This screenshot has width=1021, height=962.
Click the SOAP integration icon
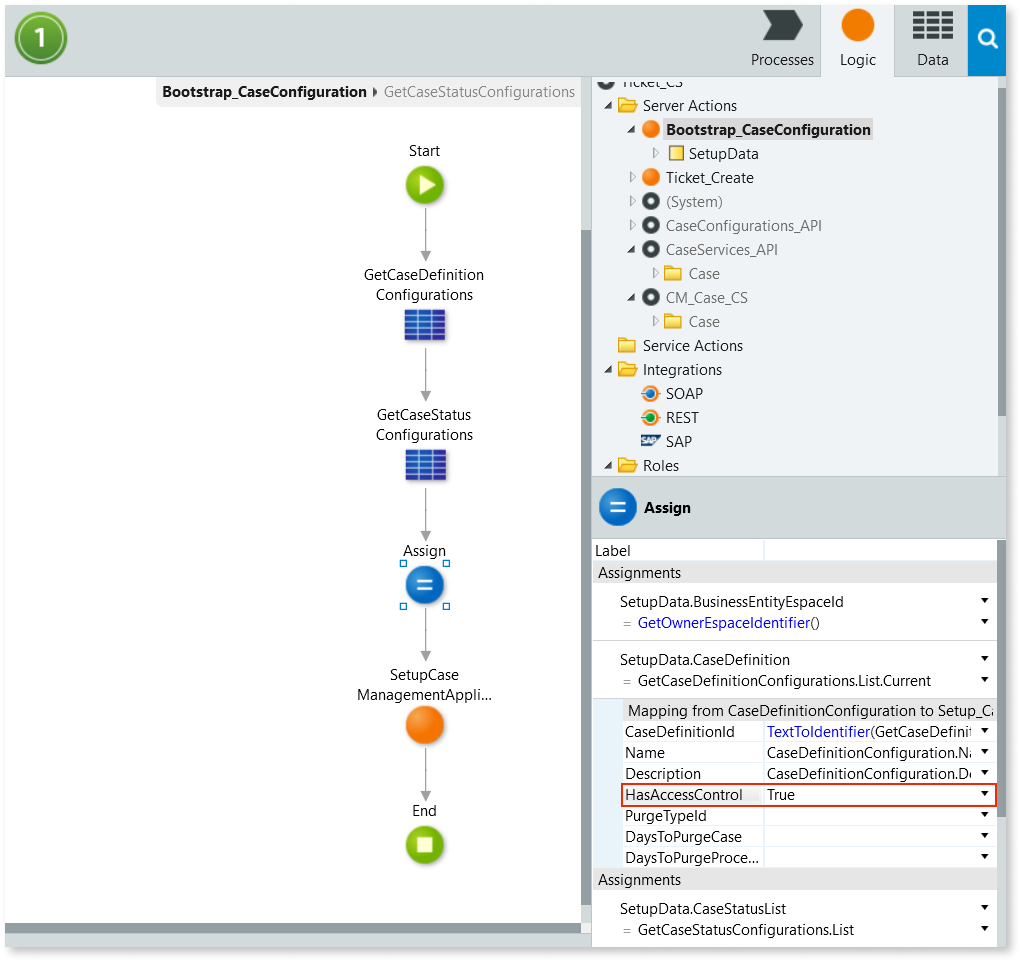point(650,393)
